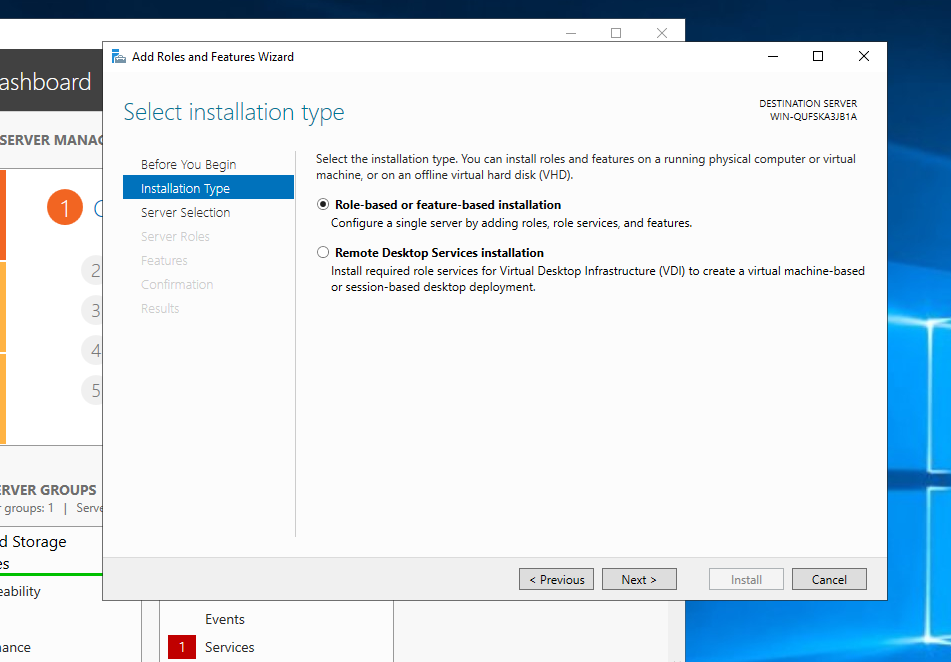Minimize the Server Manager window
The width and height of the screenshot is (951, 662).
click(x=570, y=33)
